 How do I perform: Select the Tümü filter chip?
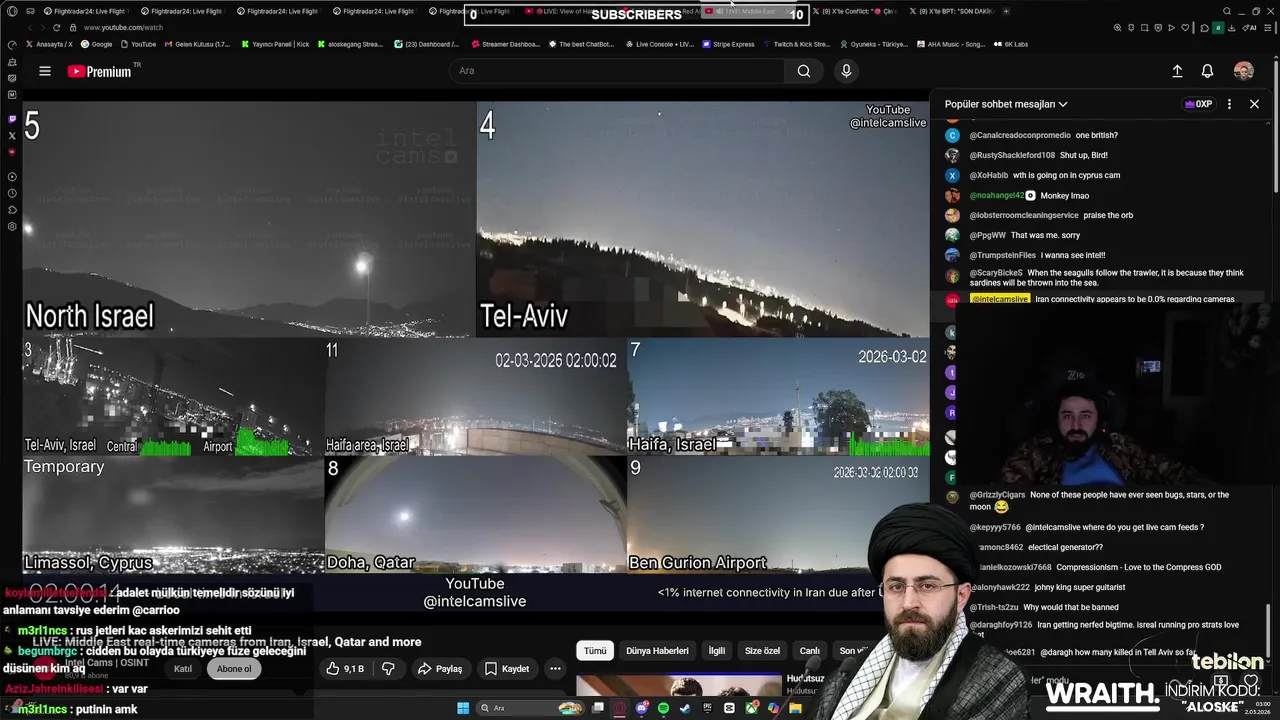pyautogui.click(x=595, y=650)
